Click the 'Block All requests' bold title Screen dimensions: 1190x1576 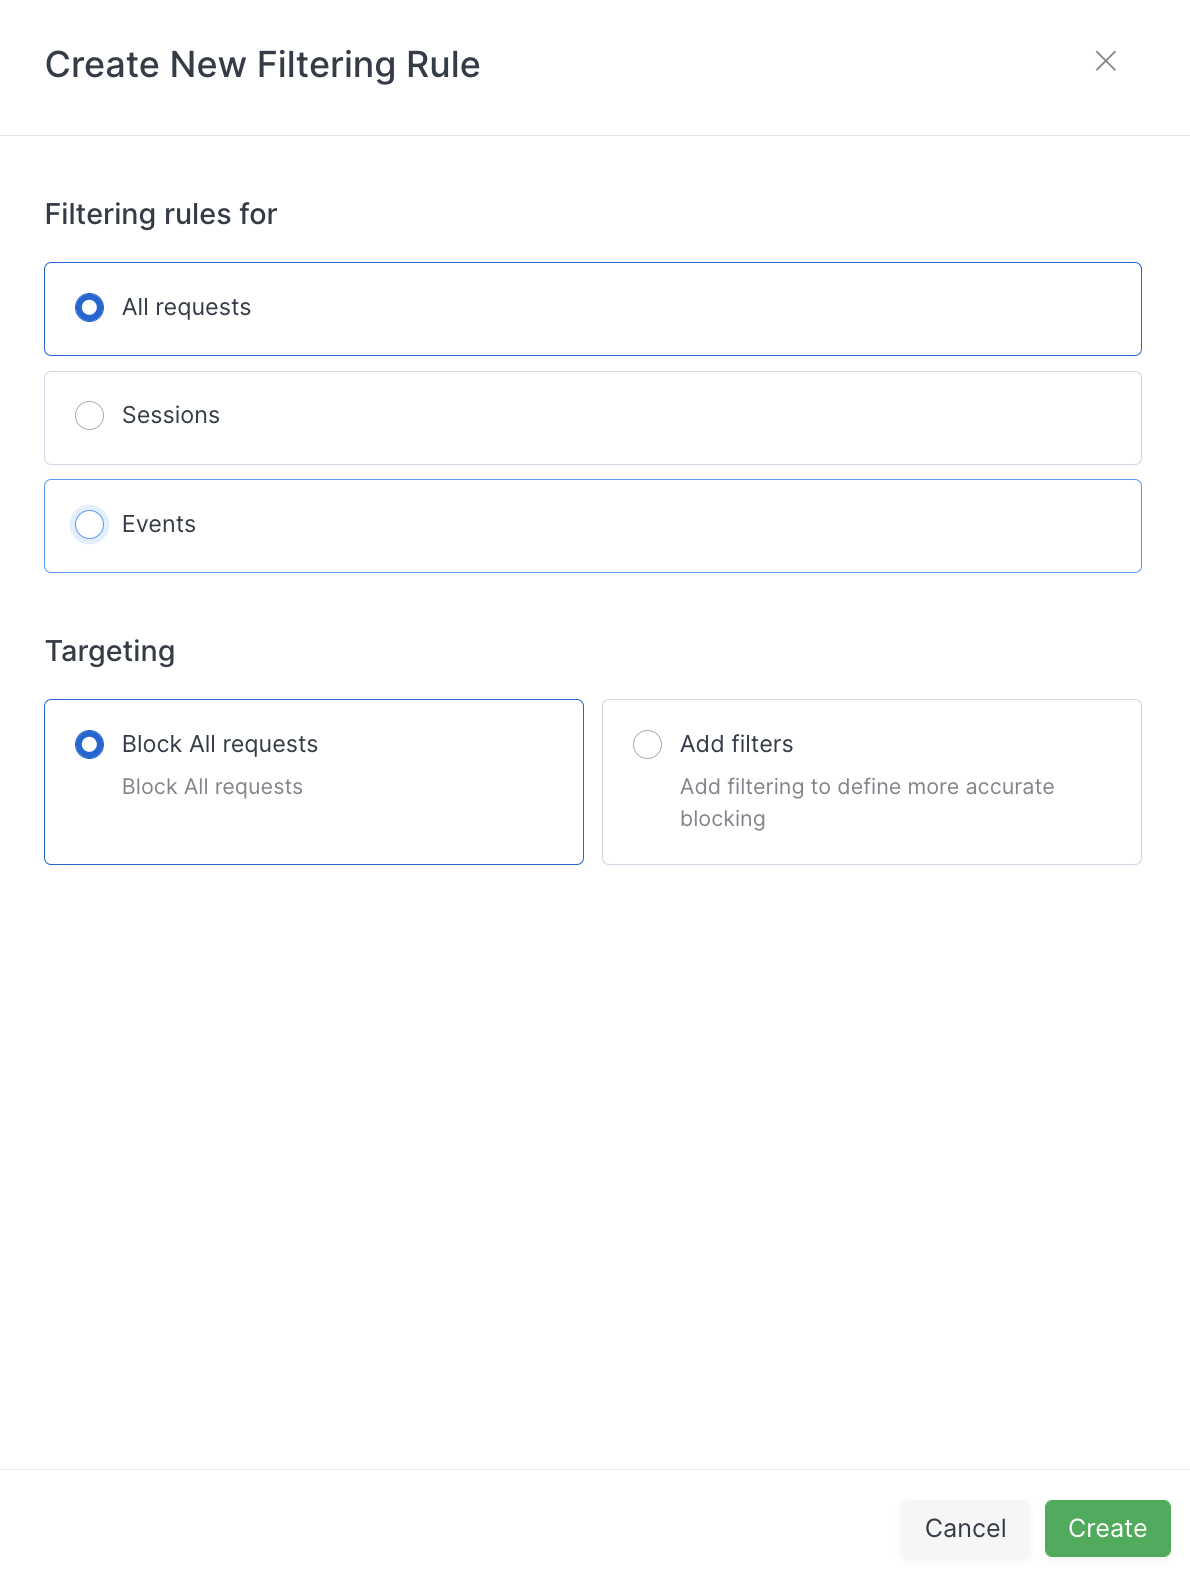click(220, 744)
